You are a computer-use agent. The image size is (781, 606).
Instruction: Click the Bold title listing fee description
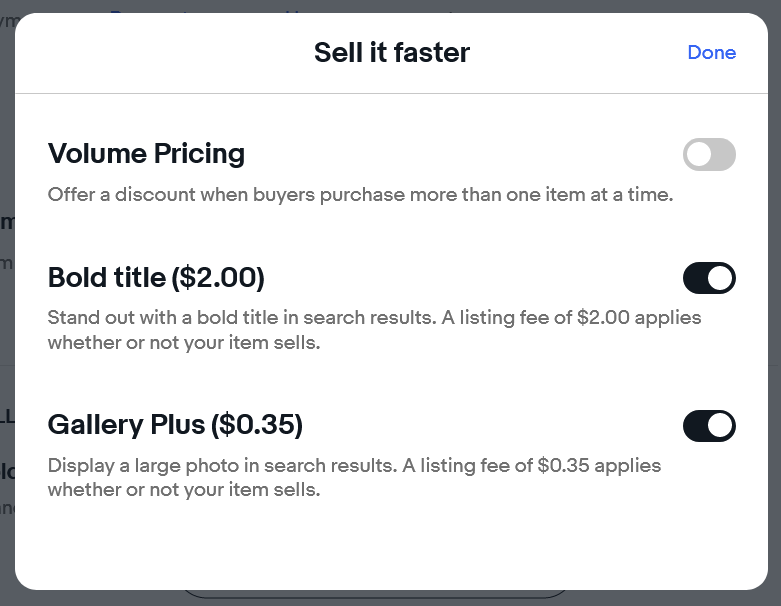pos(374,318)
